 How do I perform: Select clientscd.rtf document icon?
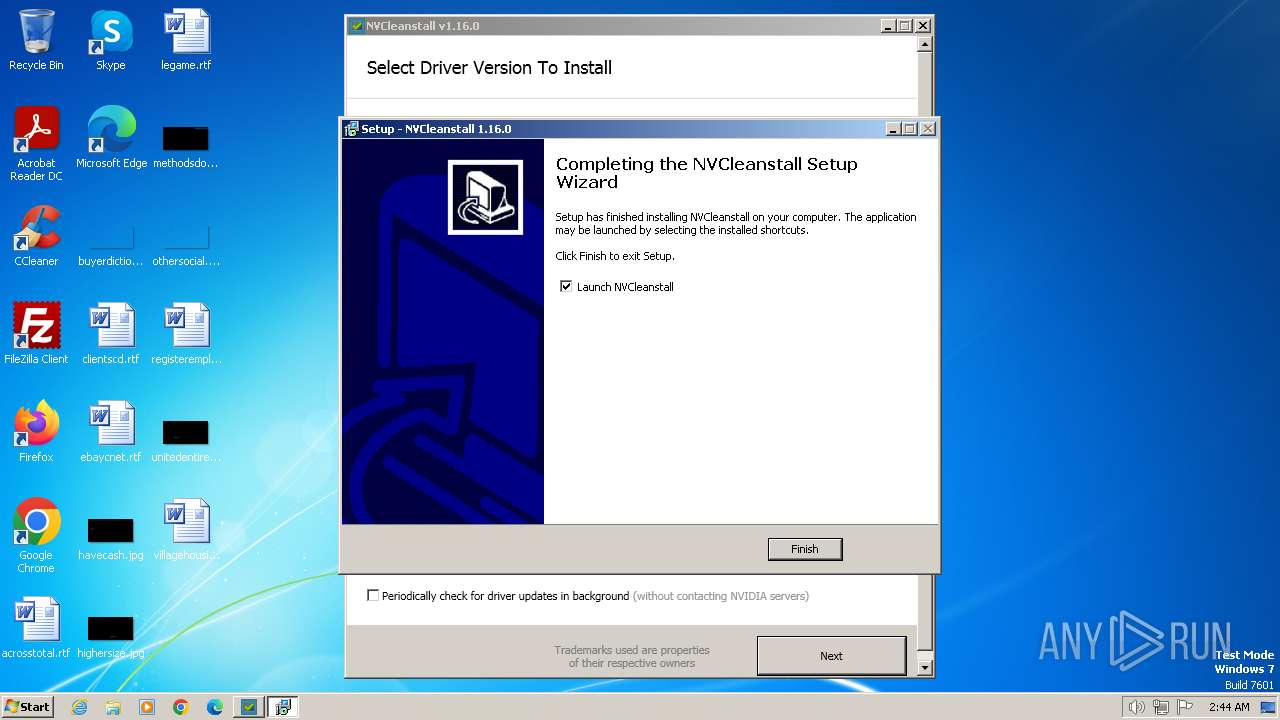pos(111,335)
